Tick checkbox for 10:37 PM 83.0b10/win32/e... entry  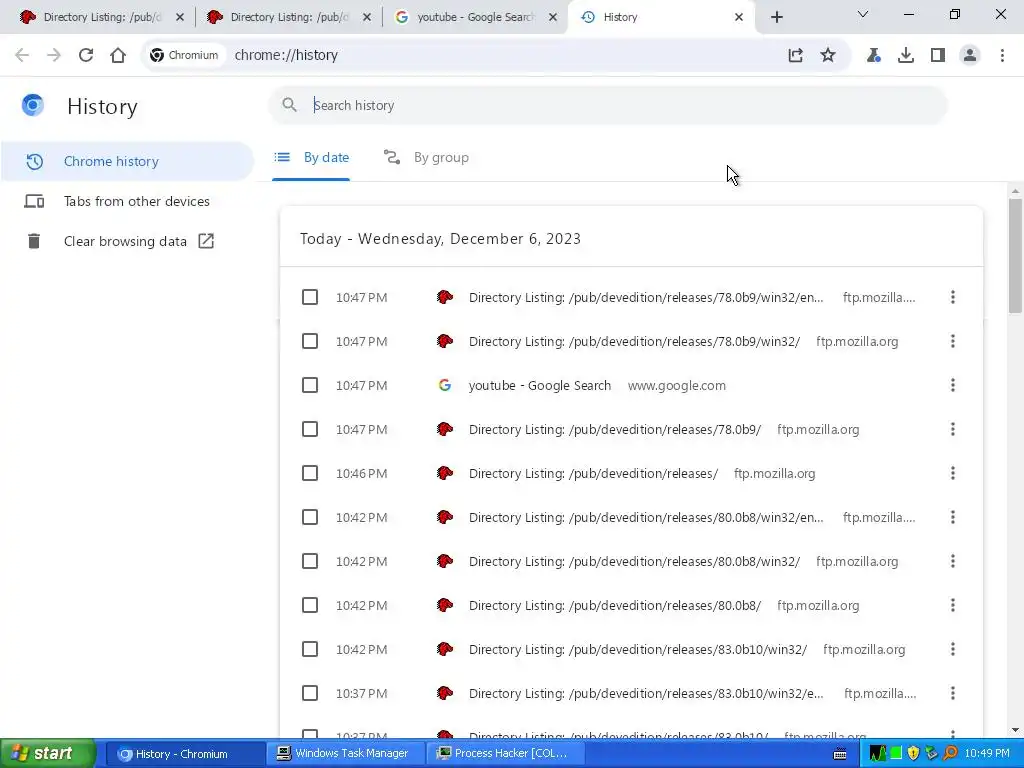pos(310,693)
